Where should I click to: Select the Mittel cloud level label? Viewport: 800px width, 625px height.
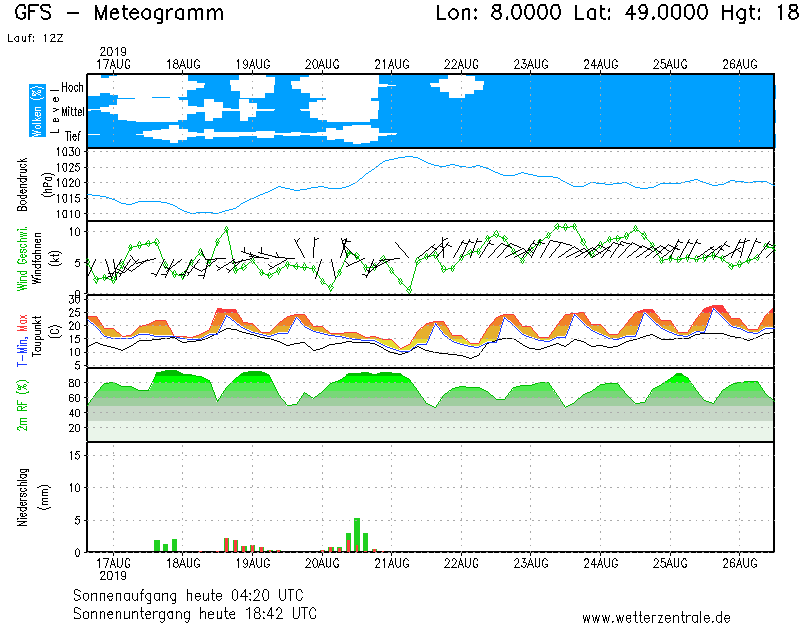71,112
